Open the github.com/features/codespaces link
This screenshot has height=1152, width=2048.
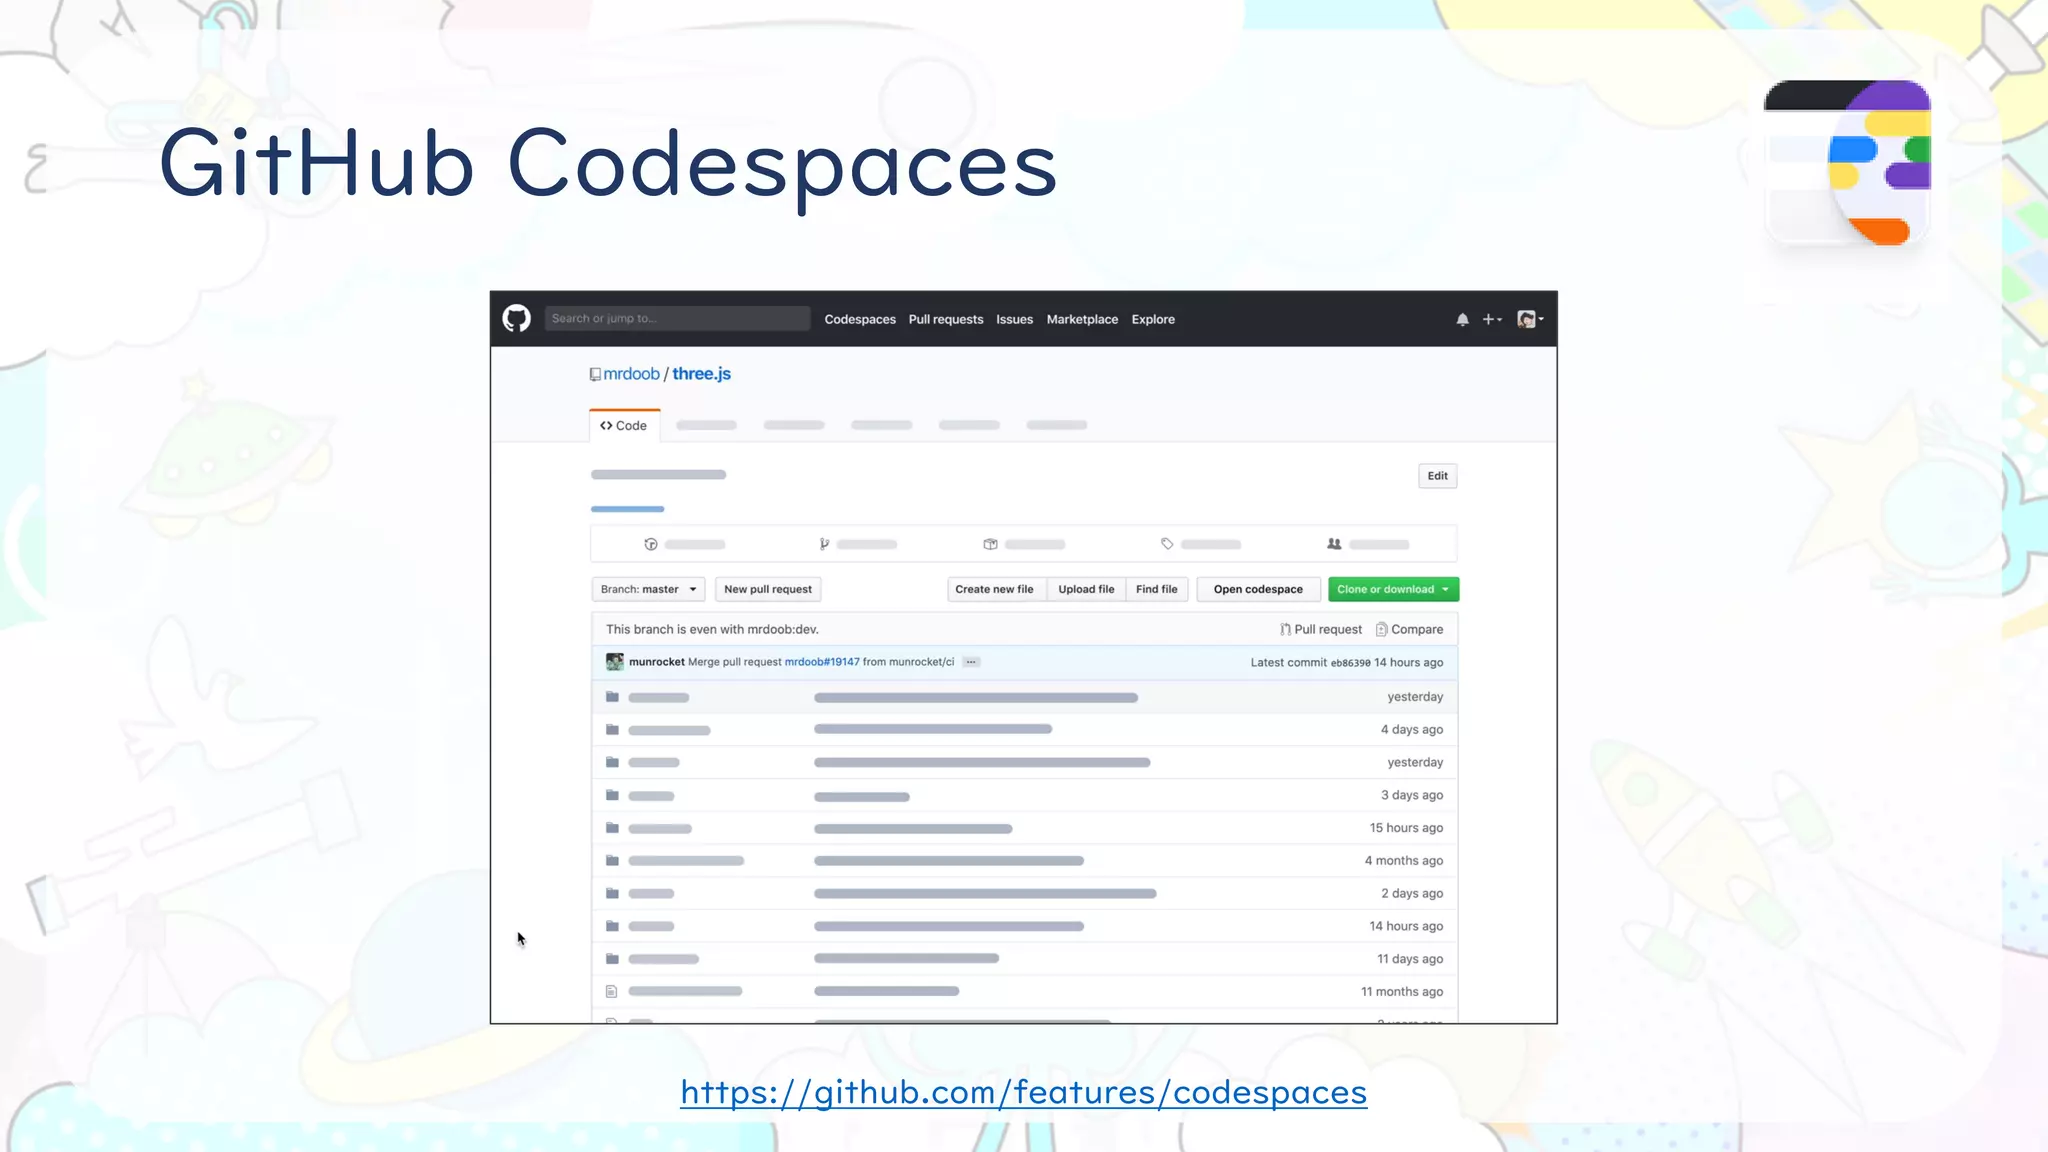point(1024,1092)
